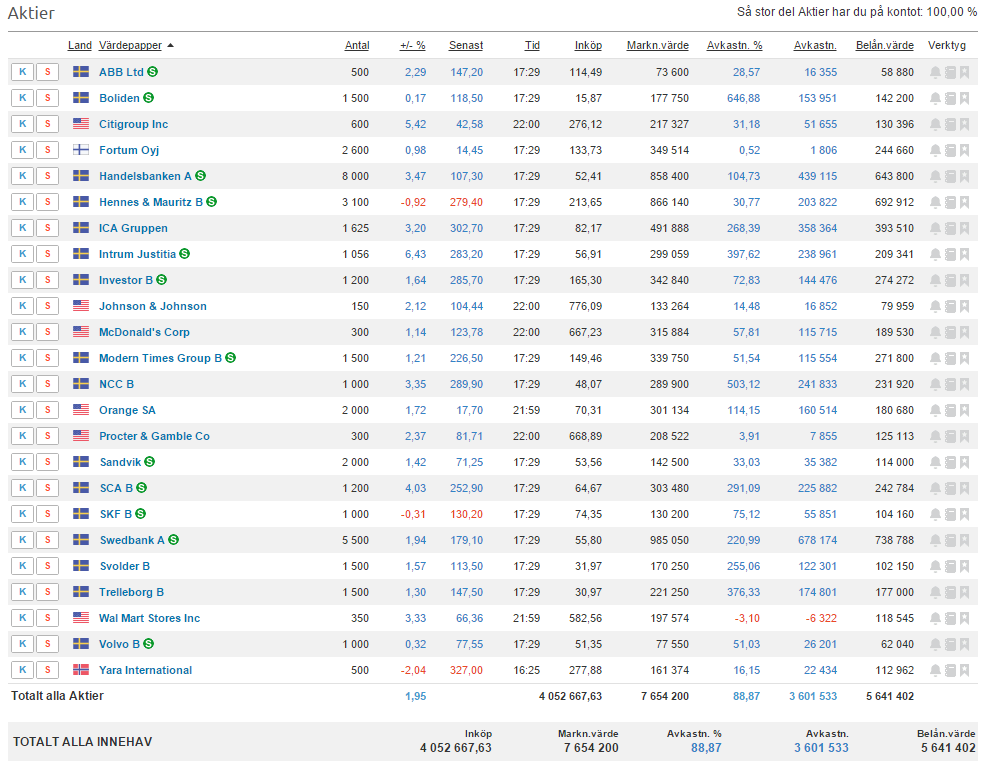Click the S sell button for Yara International
The image size is (983, 766).
pyautogui.click(x=48, y=670)
